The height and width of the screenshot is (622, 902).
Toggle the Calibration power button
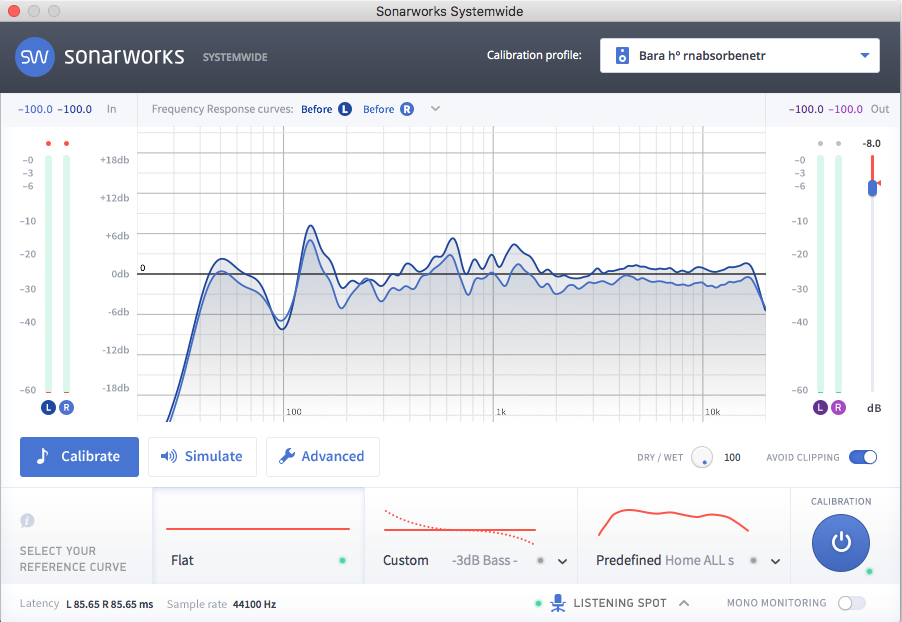840,543
